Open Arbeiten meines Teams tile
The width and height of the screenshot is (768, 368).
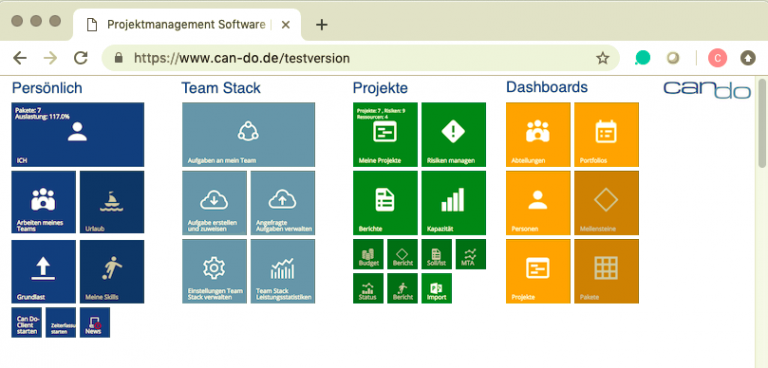click(x=44, y=202)
